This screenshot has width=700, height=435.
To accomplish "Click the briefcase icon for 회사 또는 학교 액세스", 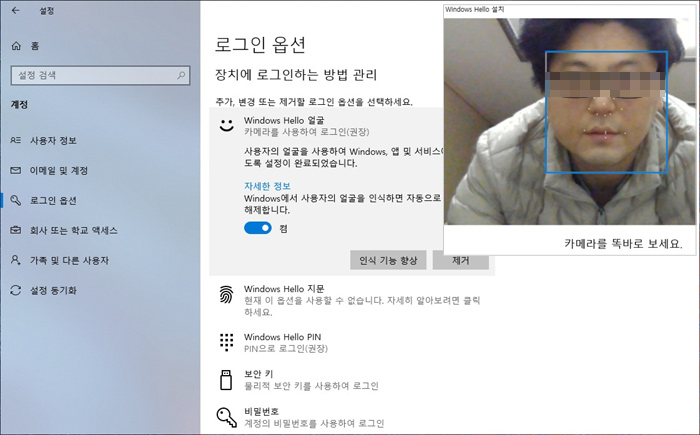I will pos(16,230).
